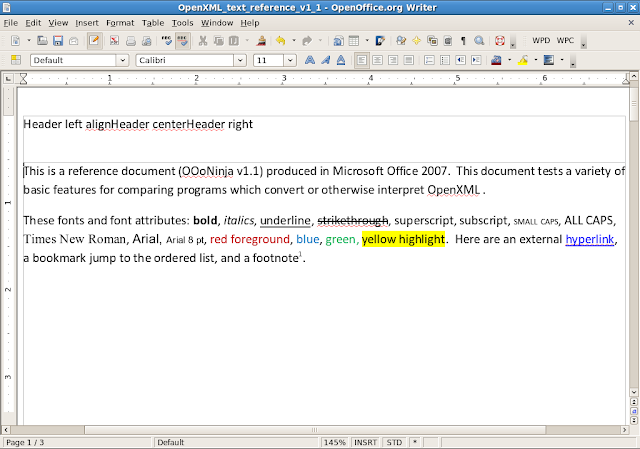
Task: Open the Format menu
Action: [x=119, y=22]
